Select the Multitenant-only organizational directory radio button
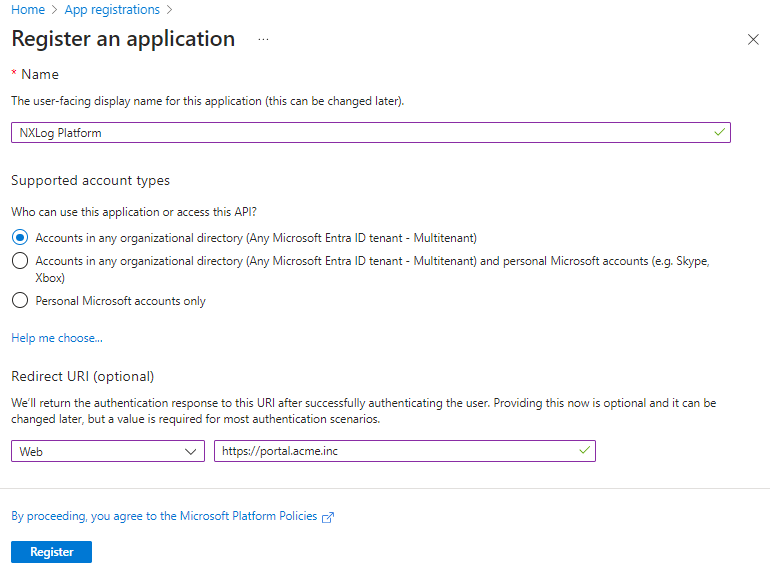770x570 pixels. pyautogui.click(x=20, y=238)
